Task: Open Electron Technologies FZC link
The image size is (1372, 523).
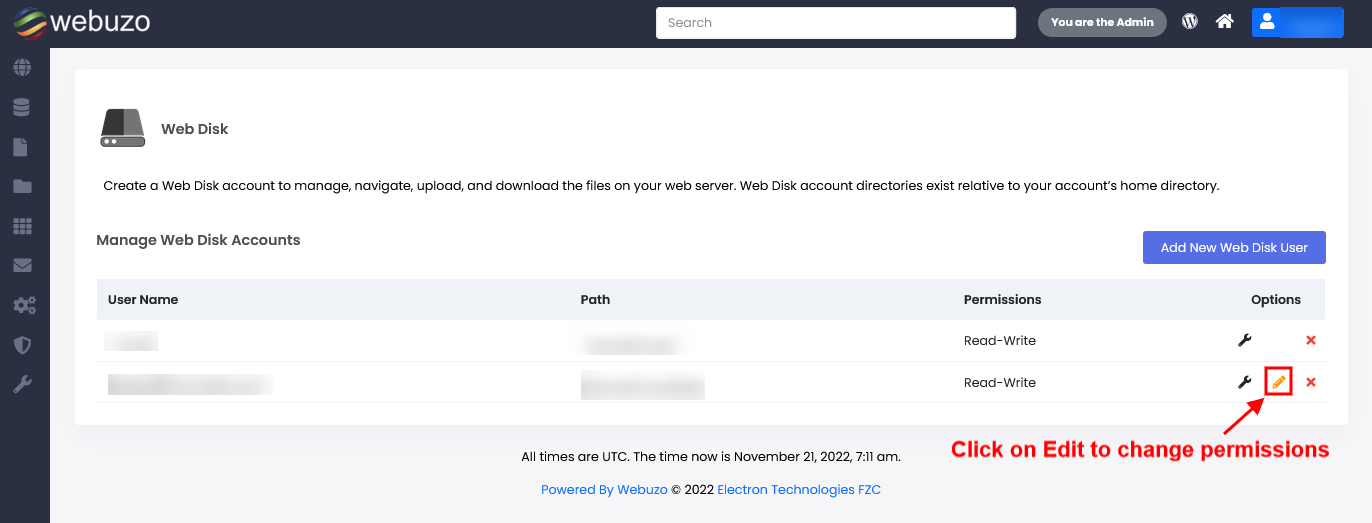Action: click(799, 490)
